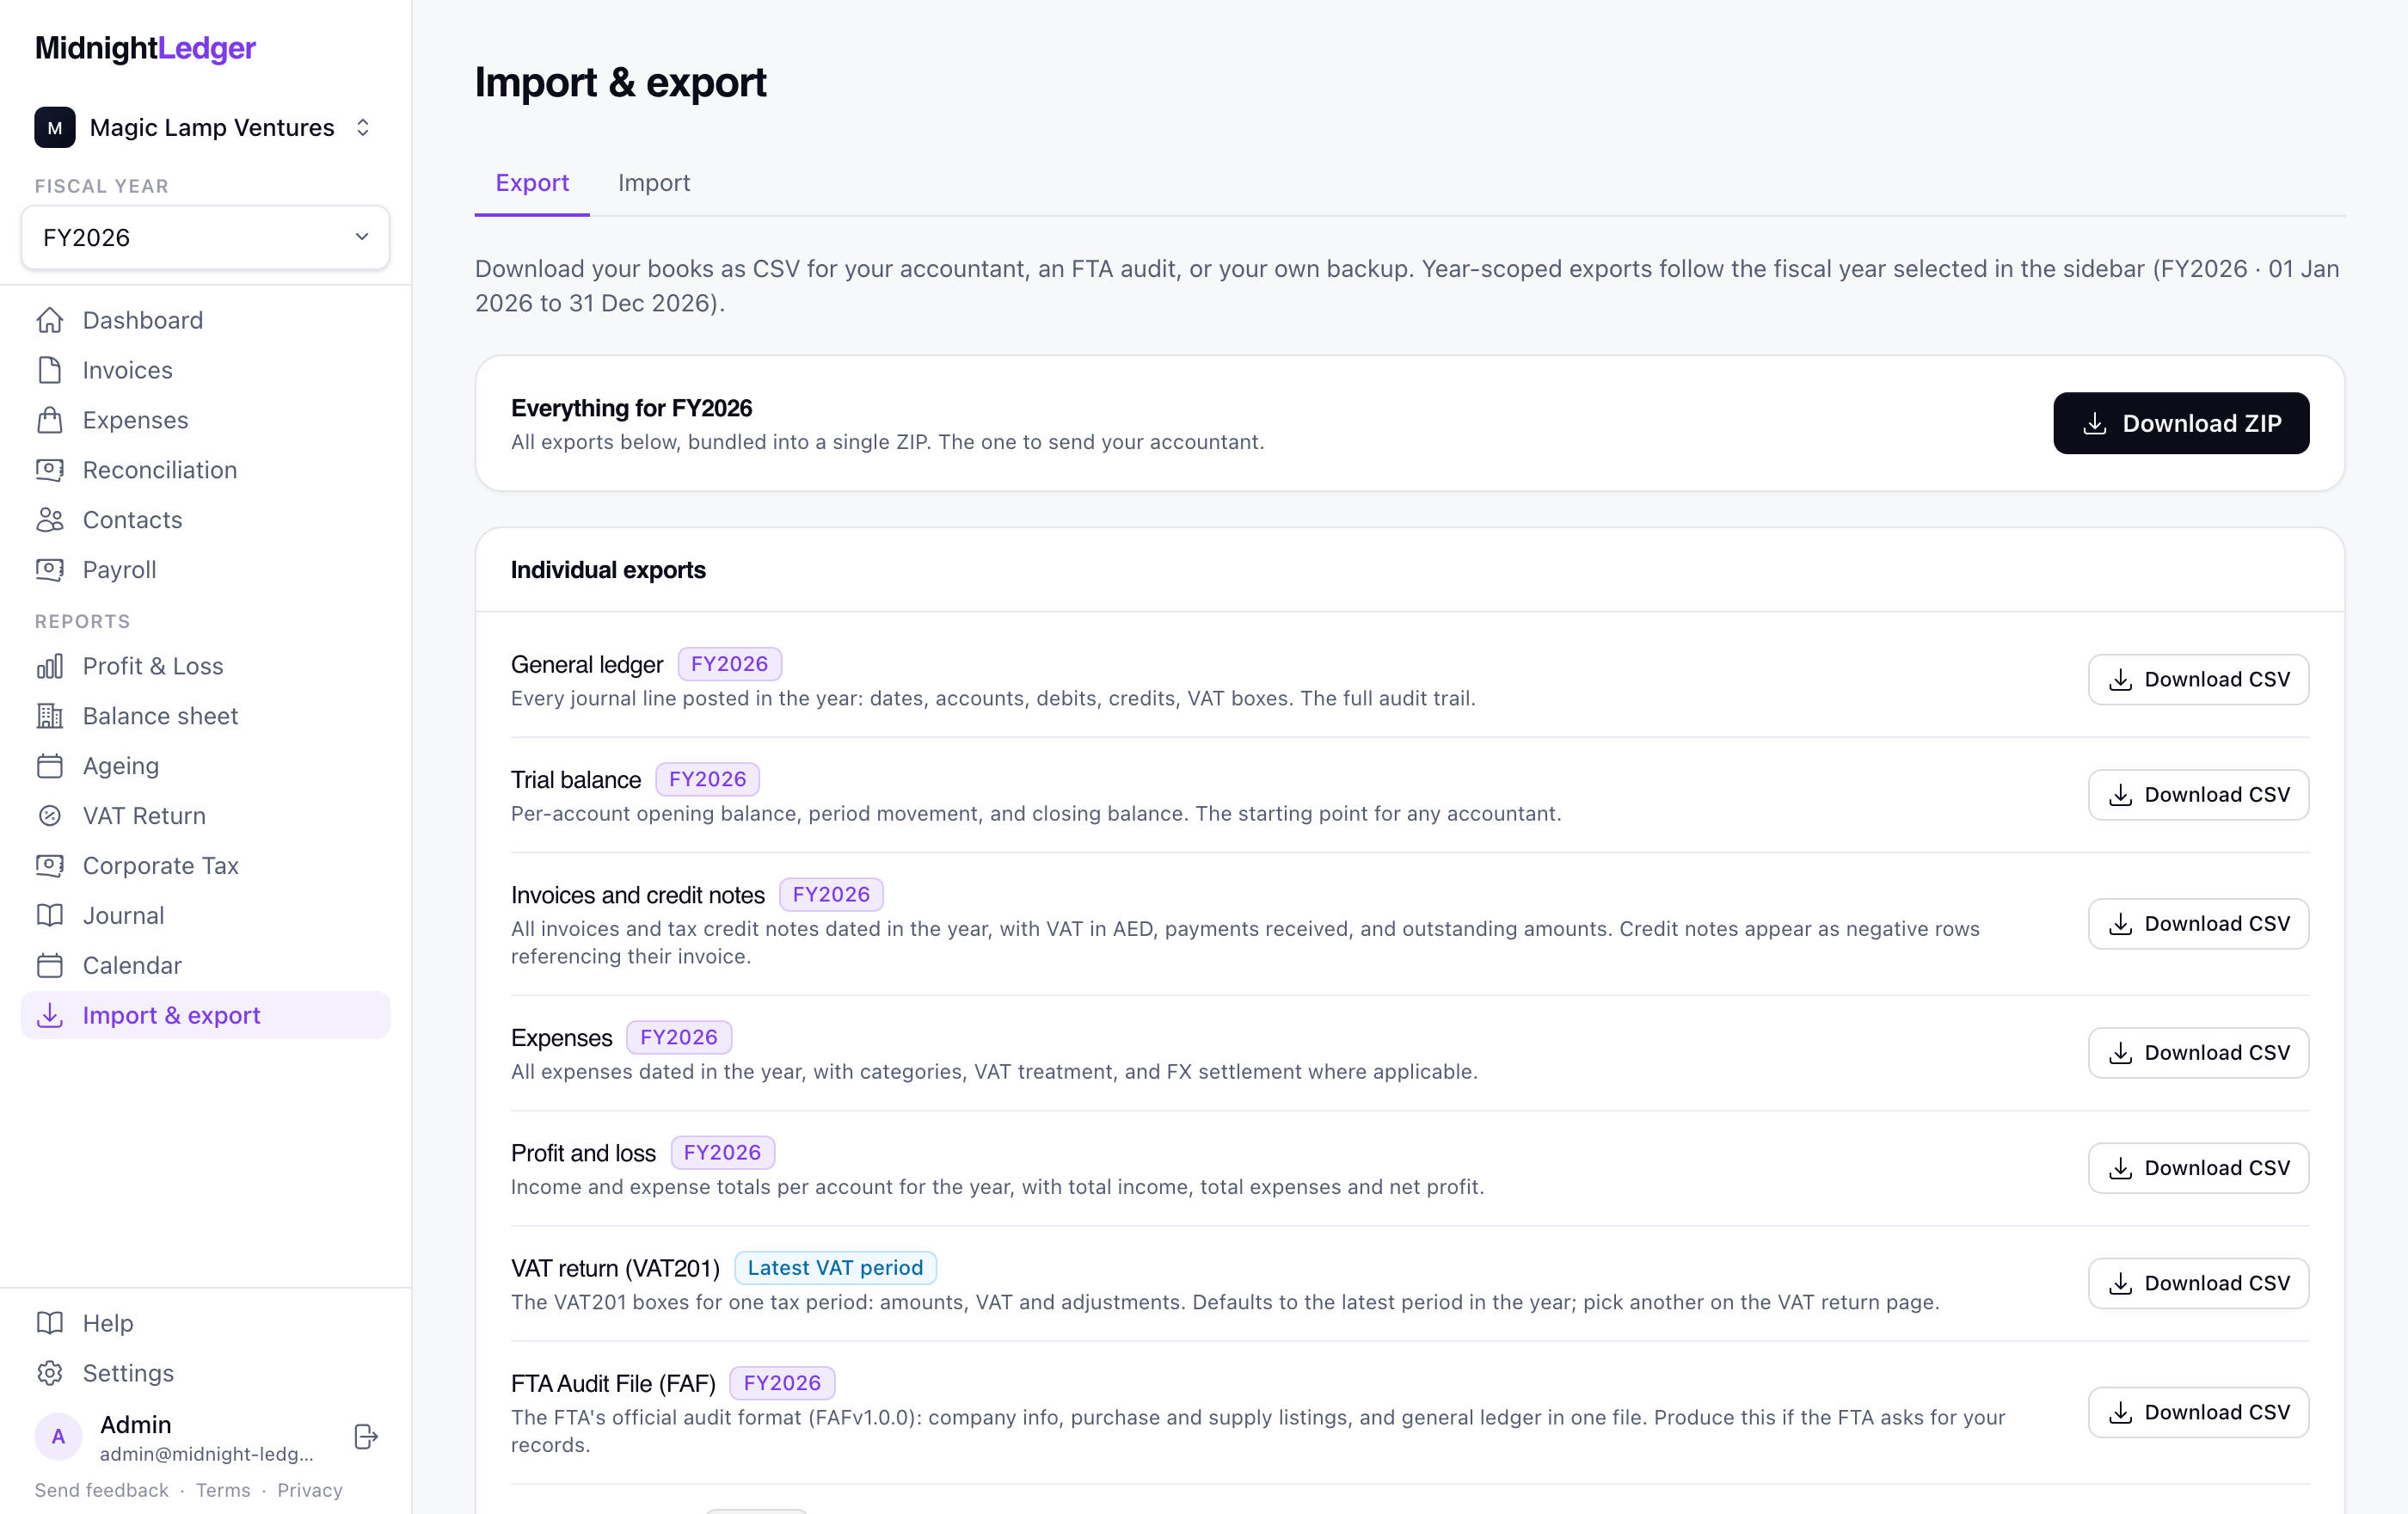Click the FY2026 badge next to General ledger

coord(730,664)
